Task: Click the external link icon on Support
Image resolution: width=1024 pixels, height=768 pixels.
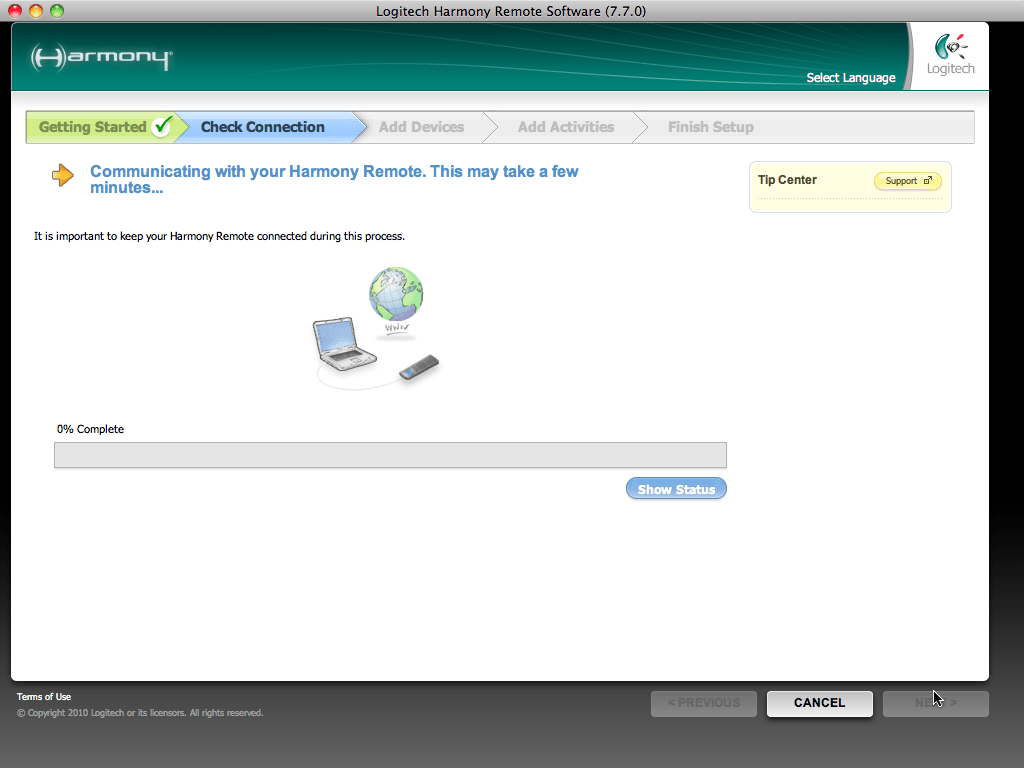Action: point(928,181)
